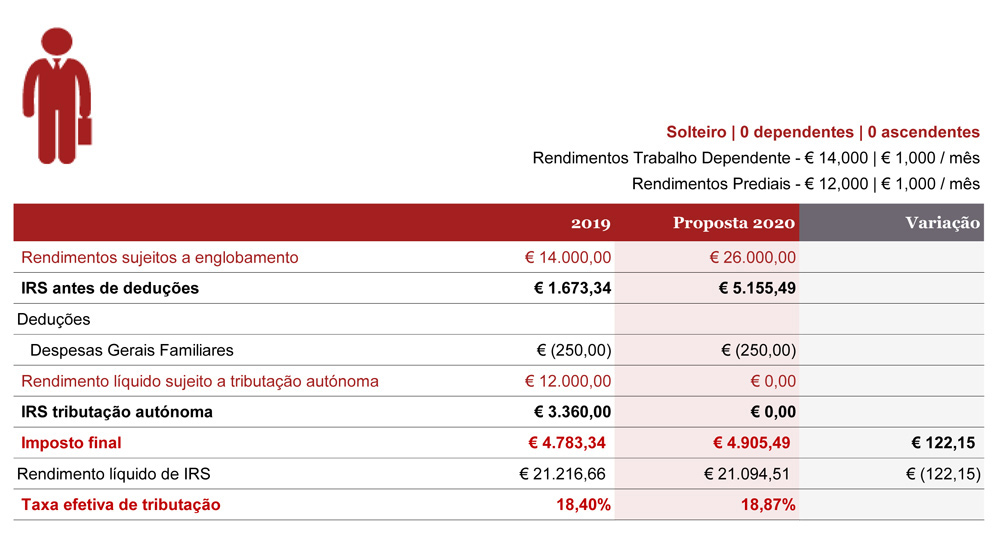Select the Proposta 2020 column header

733,223
